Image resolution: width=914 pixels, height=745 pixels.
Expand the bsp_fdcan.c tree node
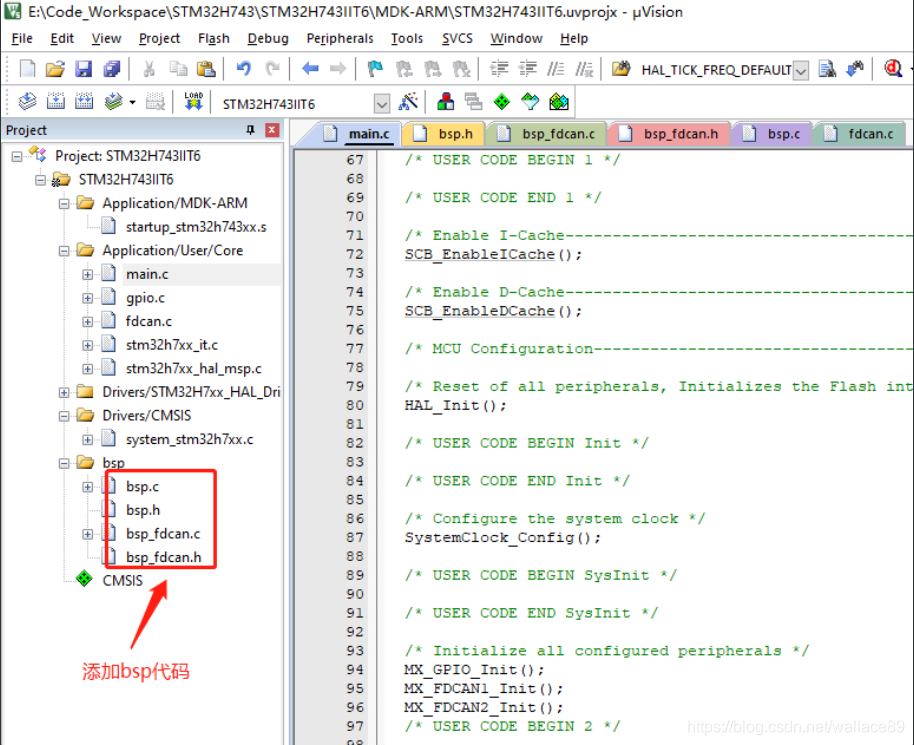coord(87,534)
